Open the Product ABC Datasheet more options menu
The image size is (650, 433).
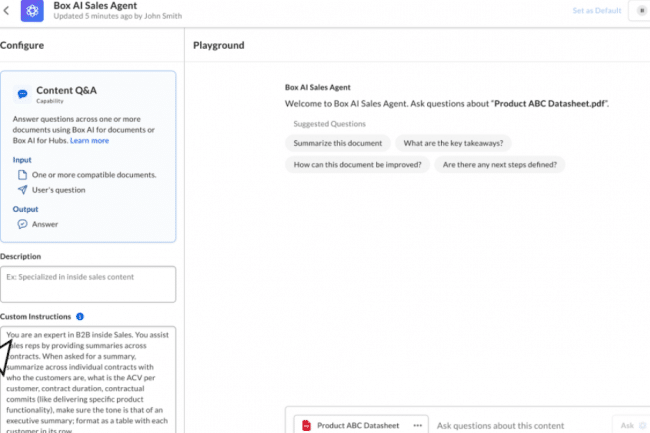pyautogui.click(x=417, y=426)
